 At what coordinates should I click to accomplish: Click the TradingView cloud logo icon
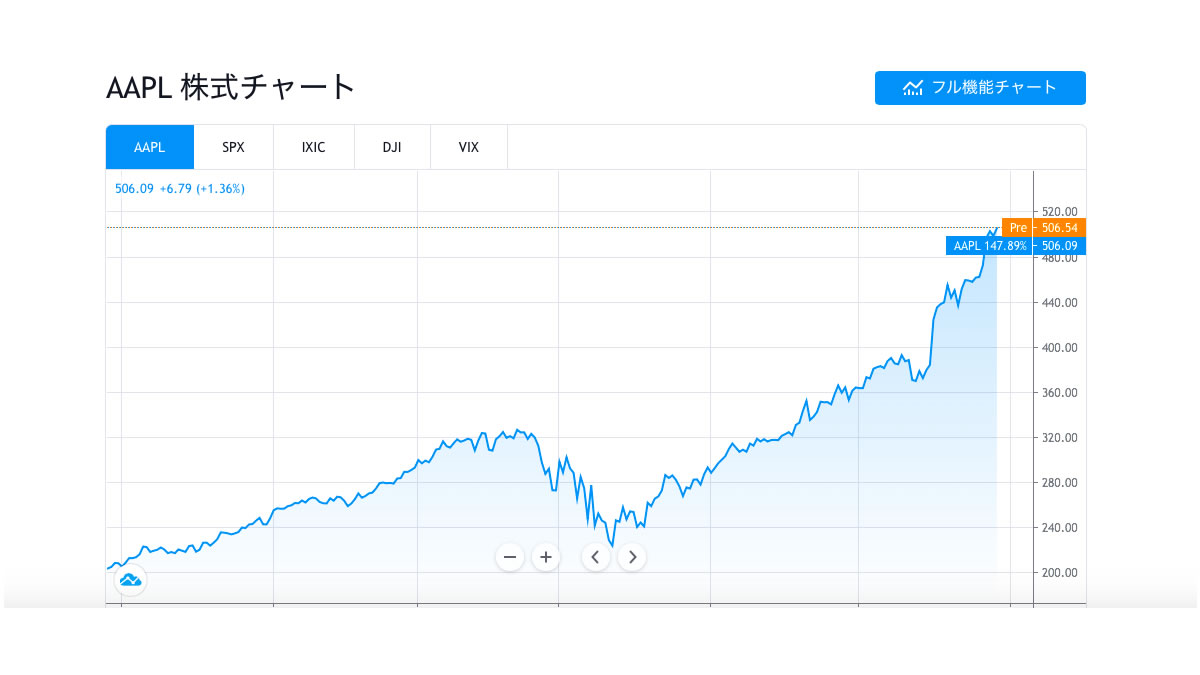click(130, 579)
